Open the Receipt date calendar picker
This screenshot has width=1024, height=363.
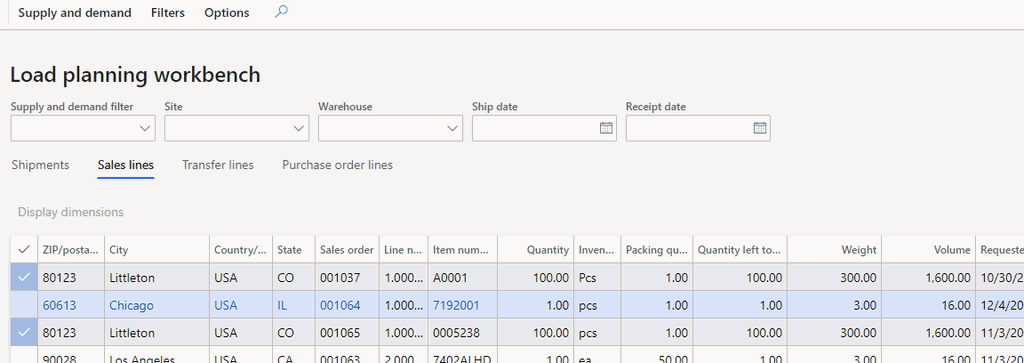(760, 128)
